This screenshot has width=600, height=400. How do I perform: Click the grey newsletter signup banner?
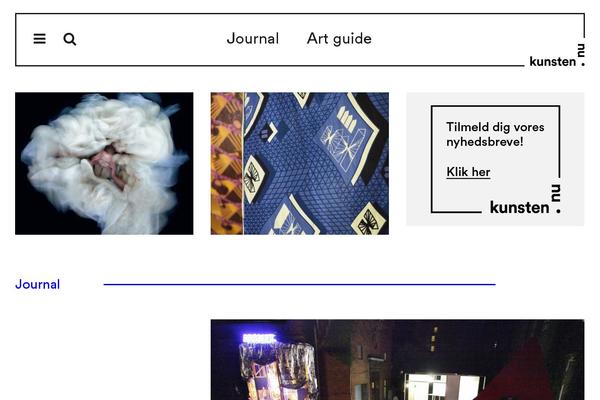click(495, 159)
